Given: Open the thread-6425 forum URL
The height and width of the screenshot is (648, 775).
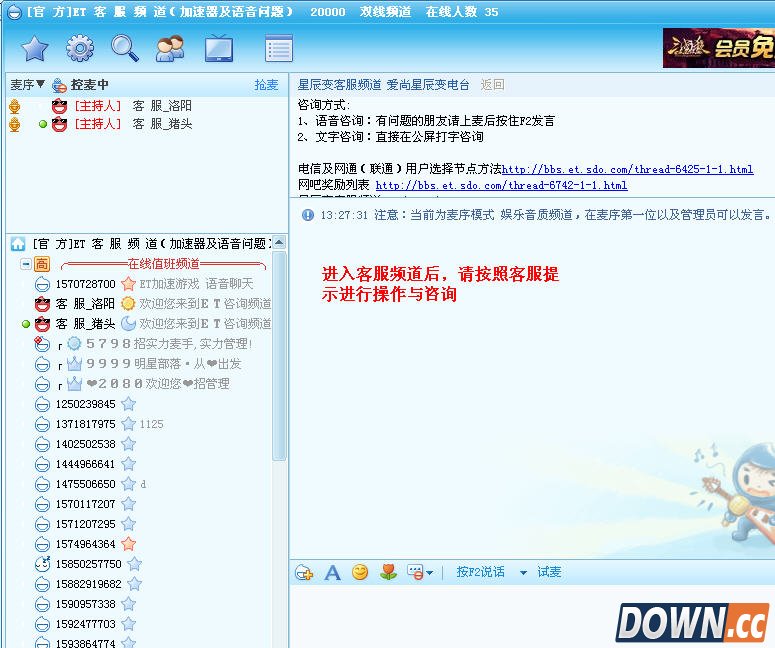Looking at the screenshot, I should (x=628, y=169).
